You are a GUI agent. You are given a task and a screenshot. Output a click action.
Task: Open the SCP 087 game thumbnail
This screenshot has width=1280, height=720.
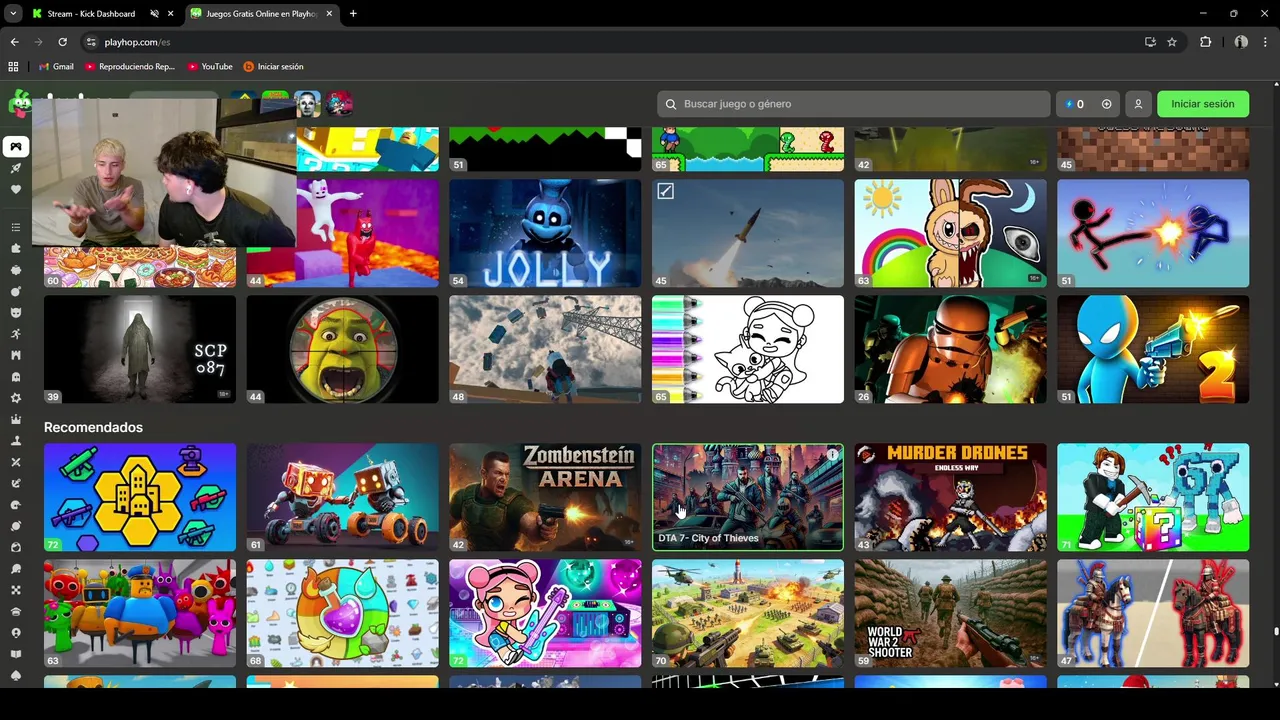coord(140,349)
